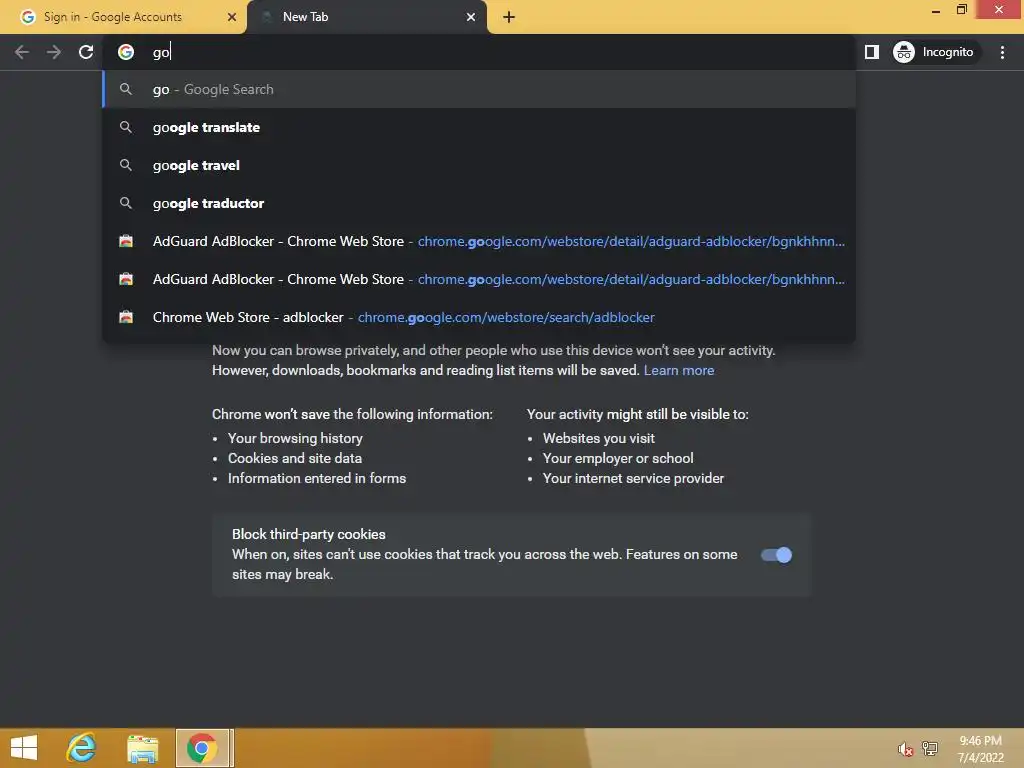Click 'Your internet service provider' text

coord(633,479)
